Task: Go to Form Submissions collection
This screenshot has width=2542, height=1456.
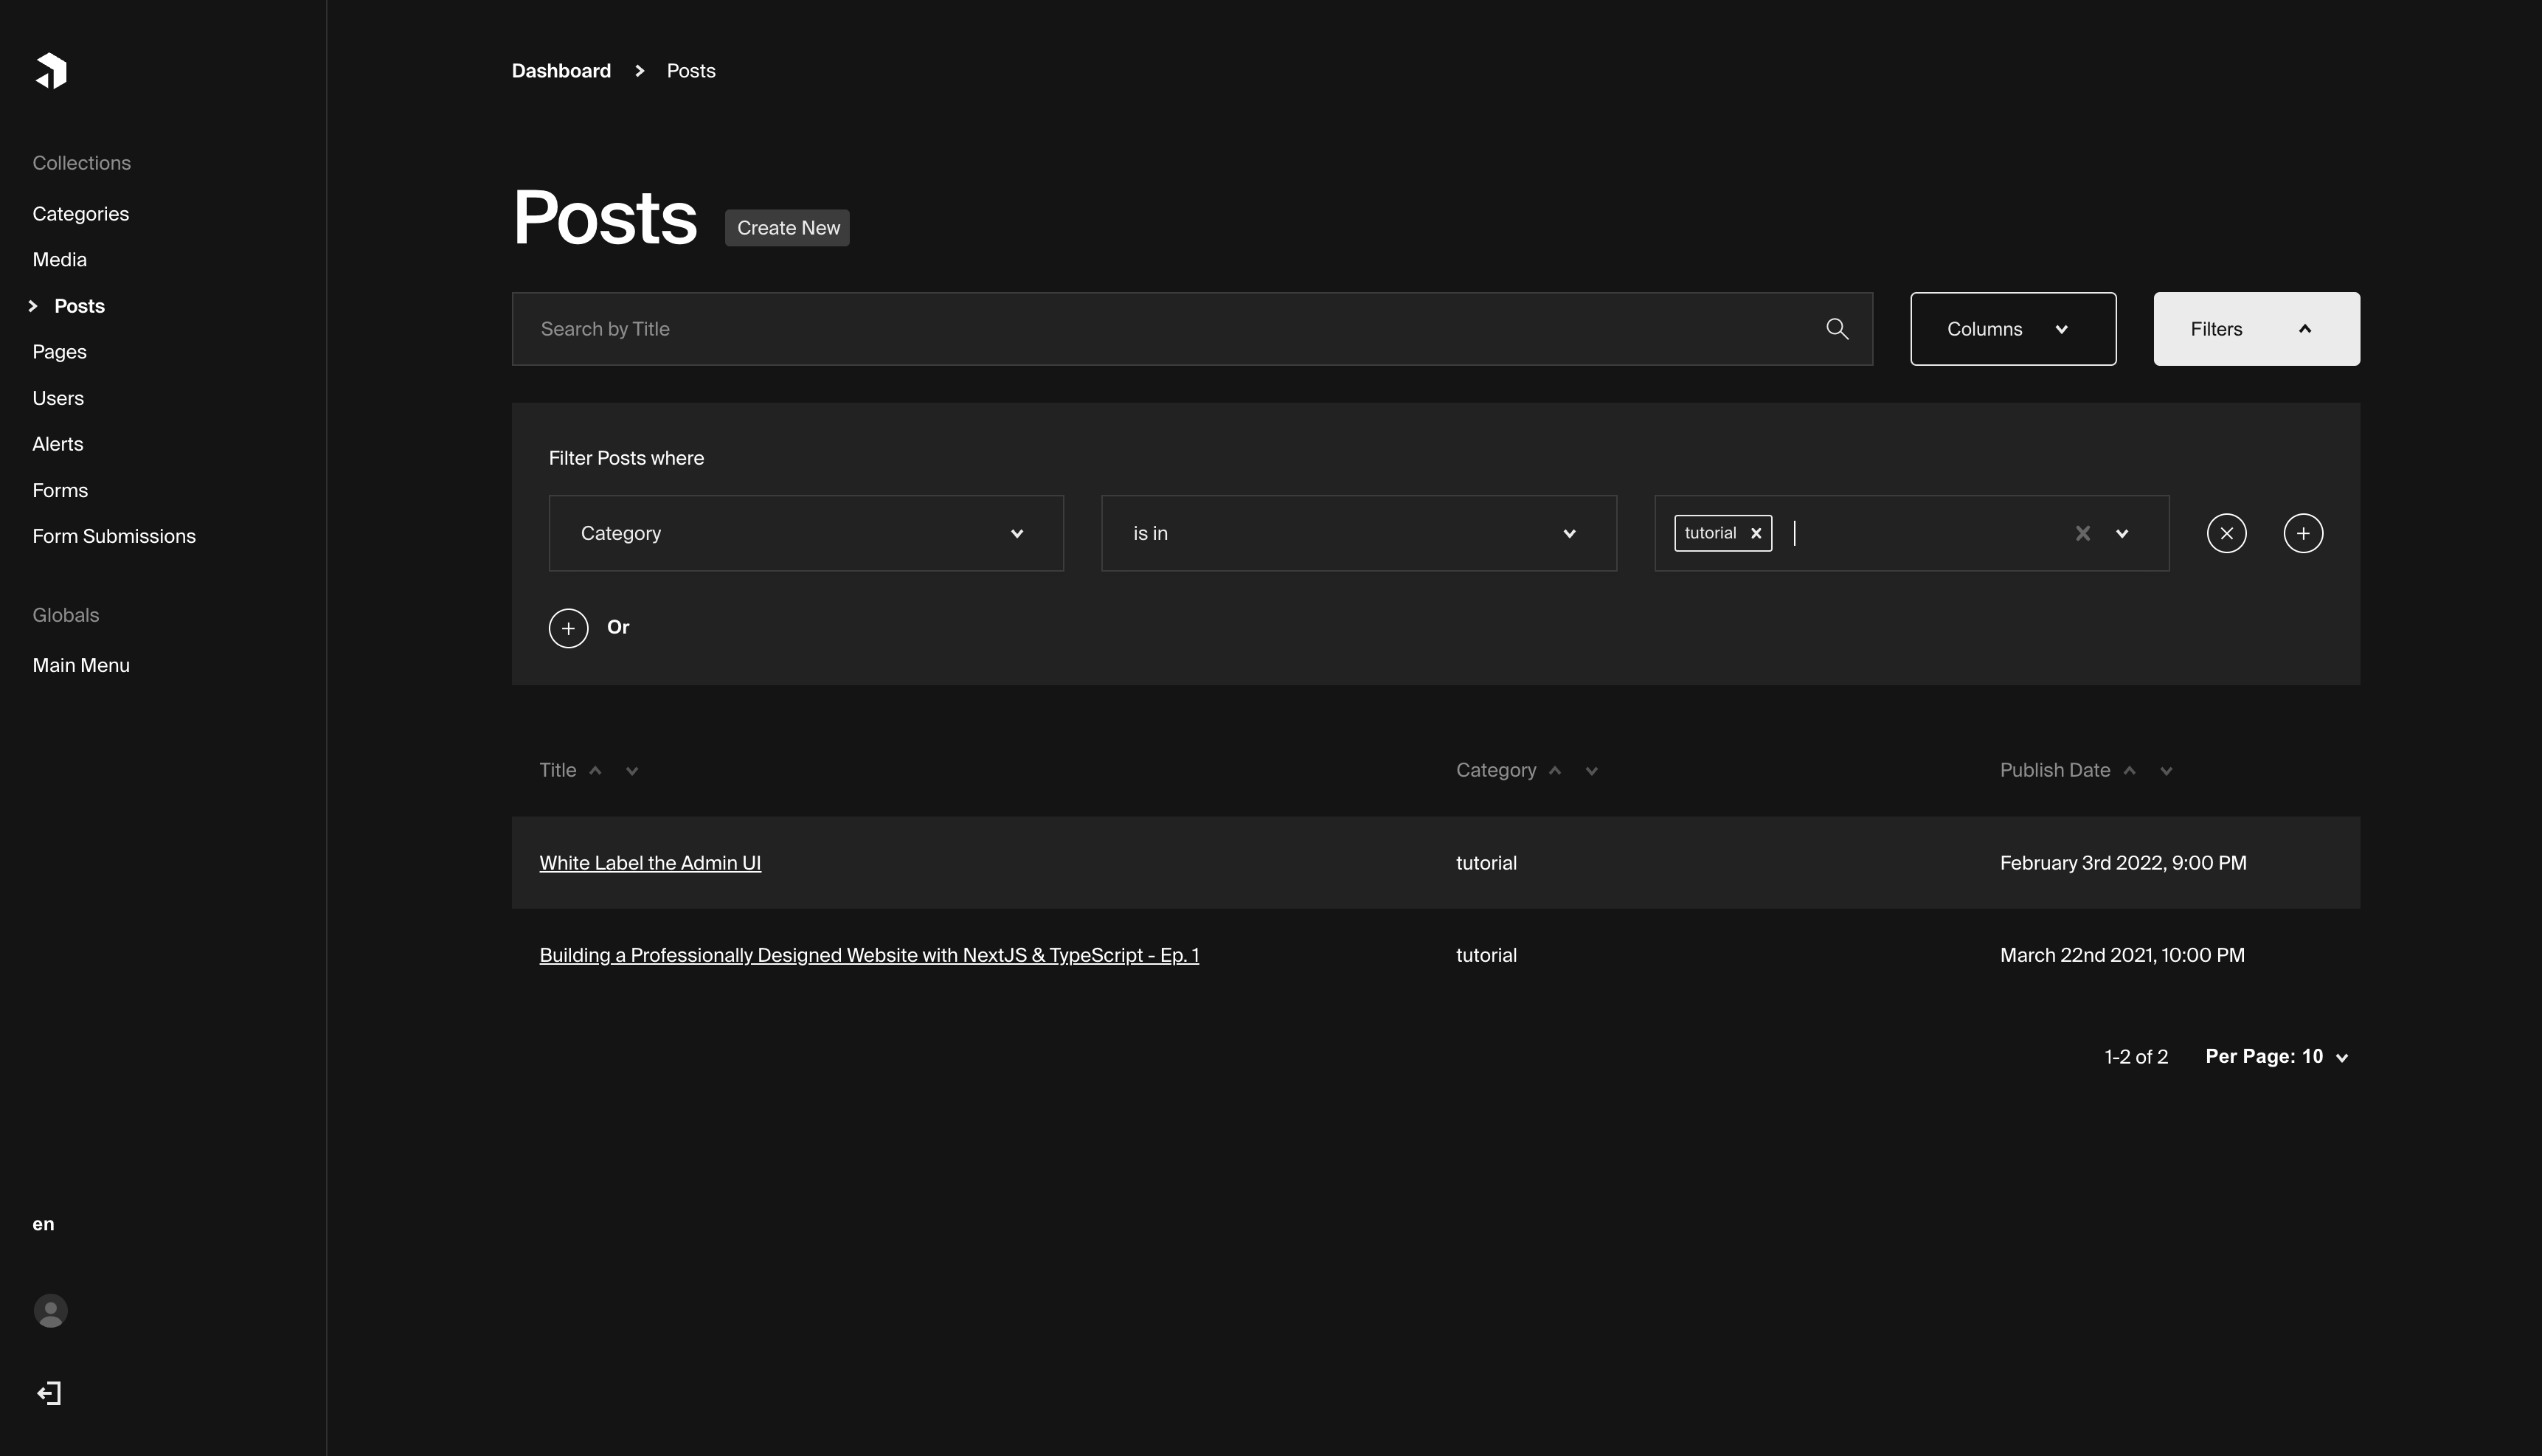Action: [x=114, y=536]
